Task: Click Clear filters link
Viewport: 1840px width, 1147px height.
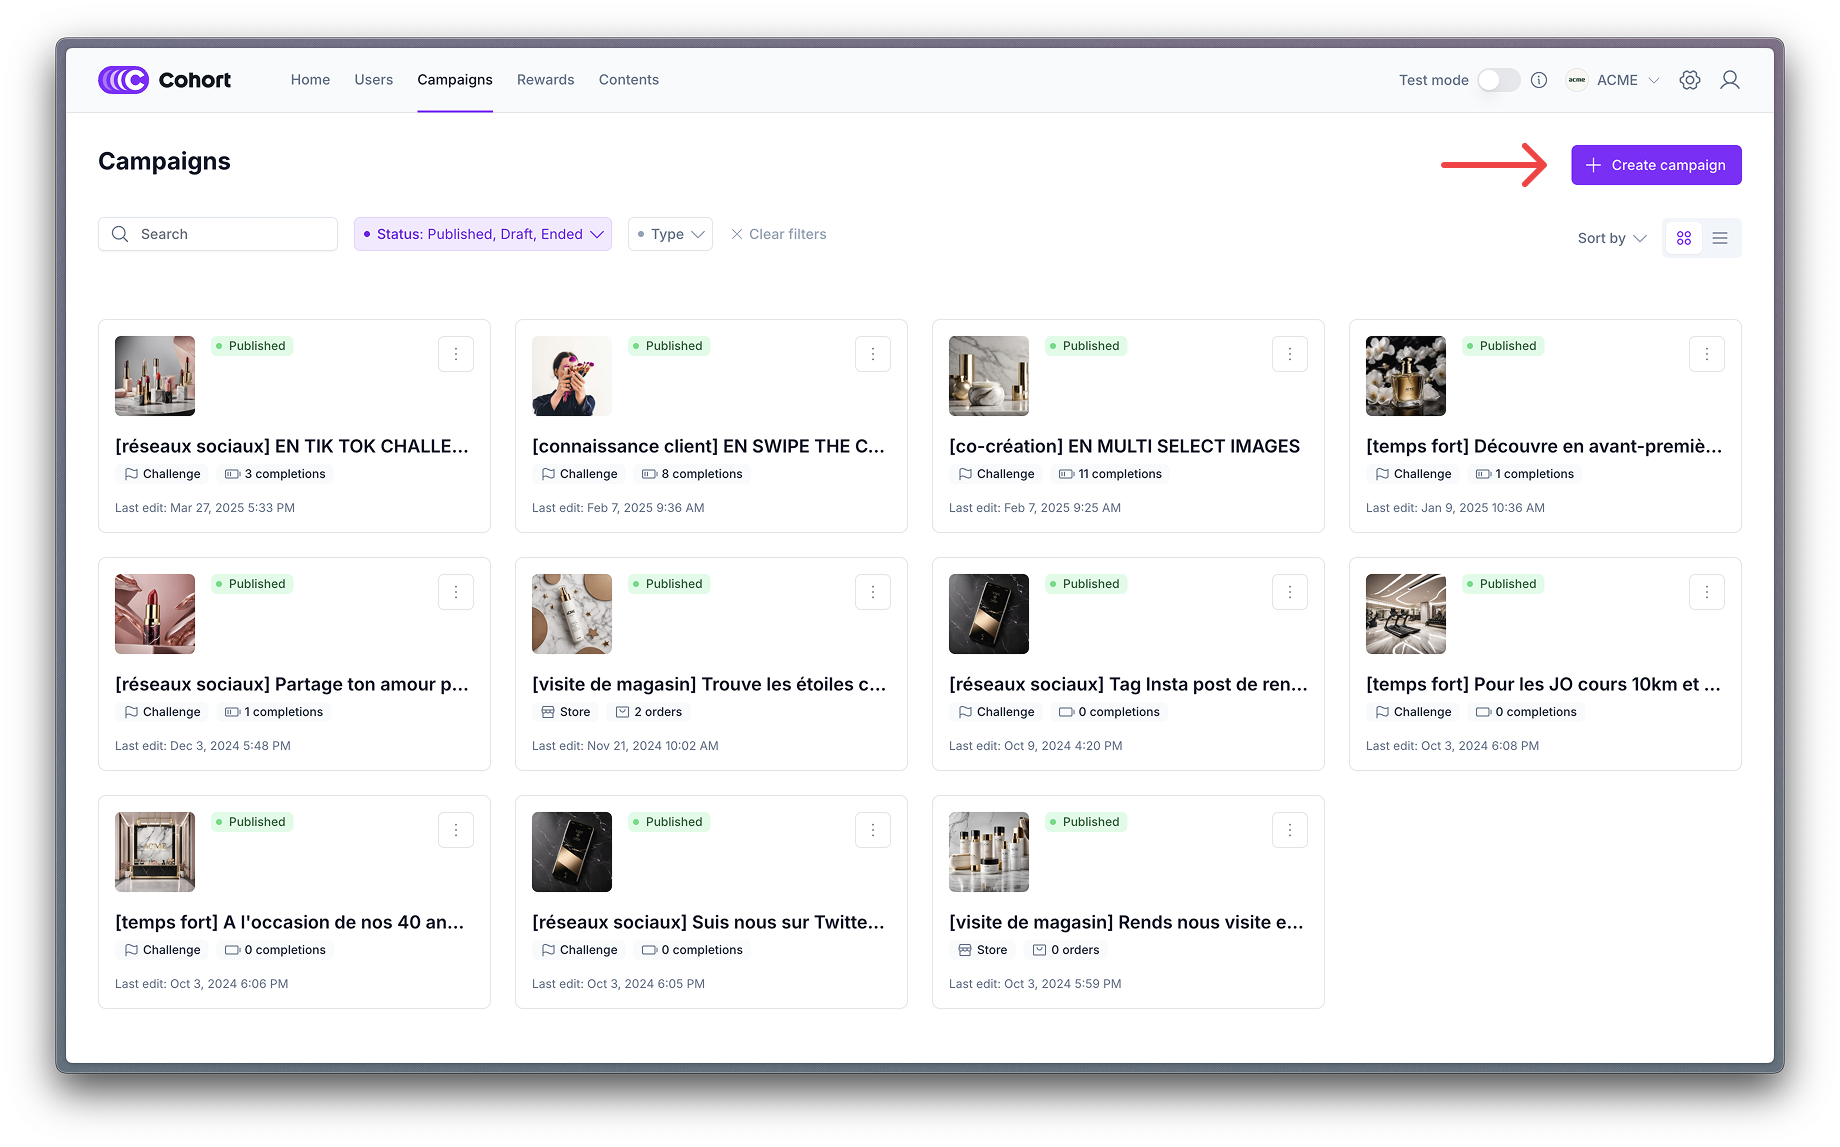Action: pyautogui.click(x=779, y=234)
